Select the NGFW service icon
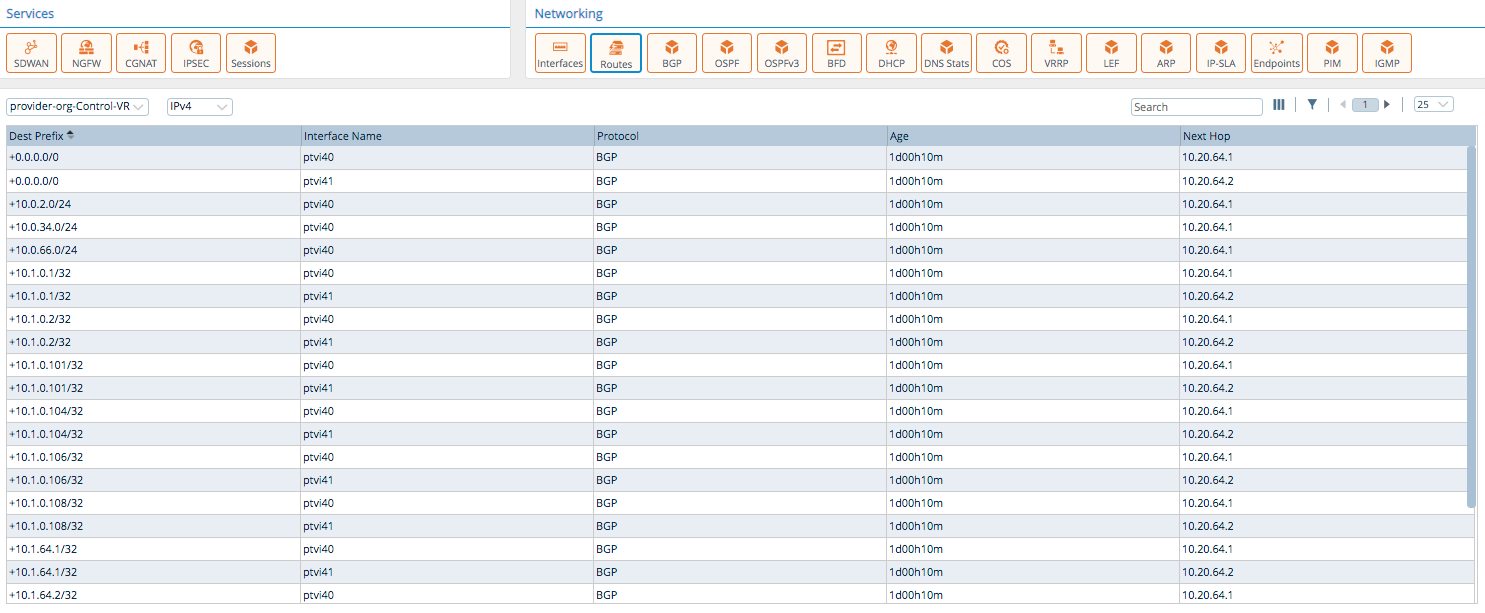The height and width of the screenshot is (613, 1485). 86,52
